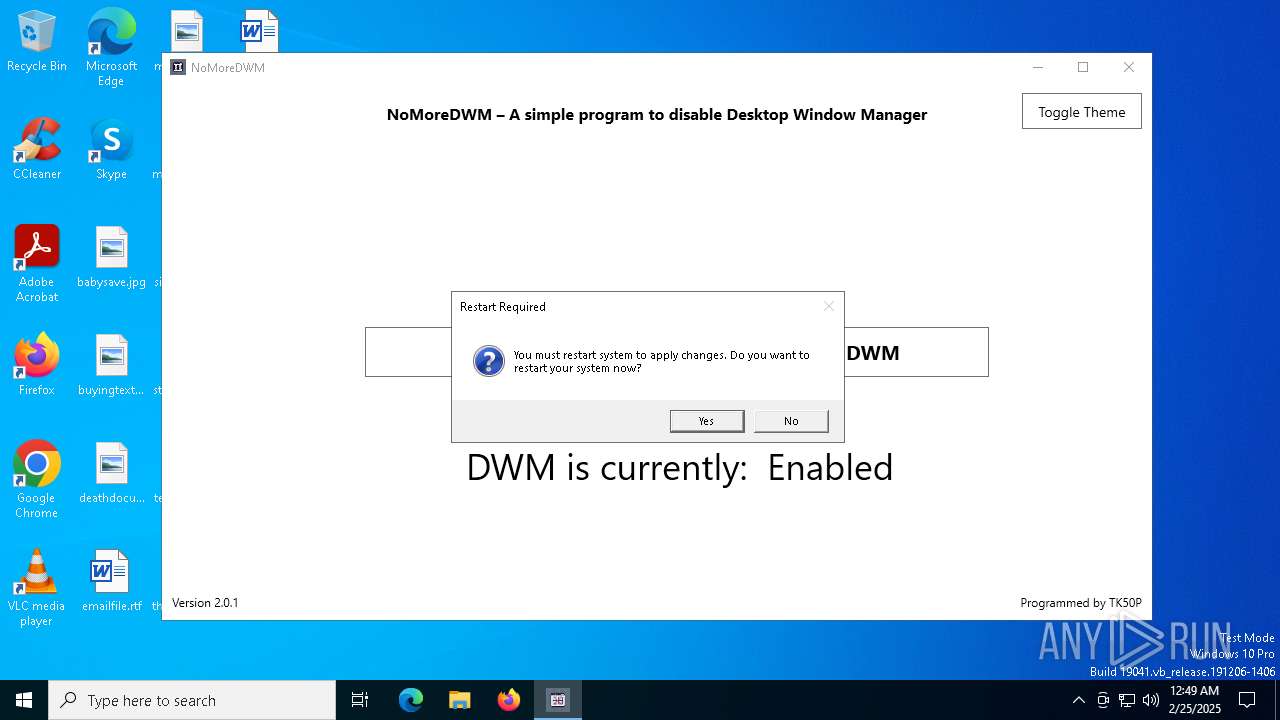Click the DWM toggle button behind dialog
This screenshot has width=1280, height=720.
(677, 352)
